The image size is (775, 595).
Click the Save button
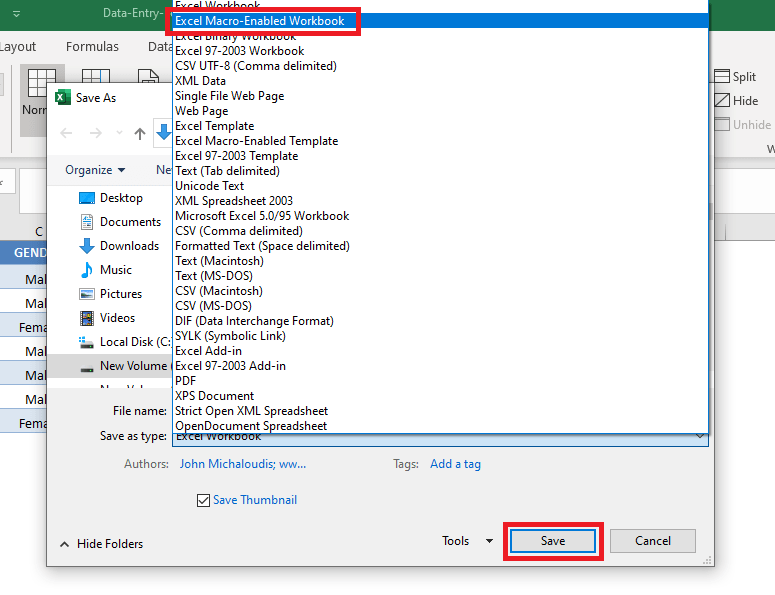pos(553,541)
